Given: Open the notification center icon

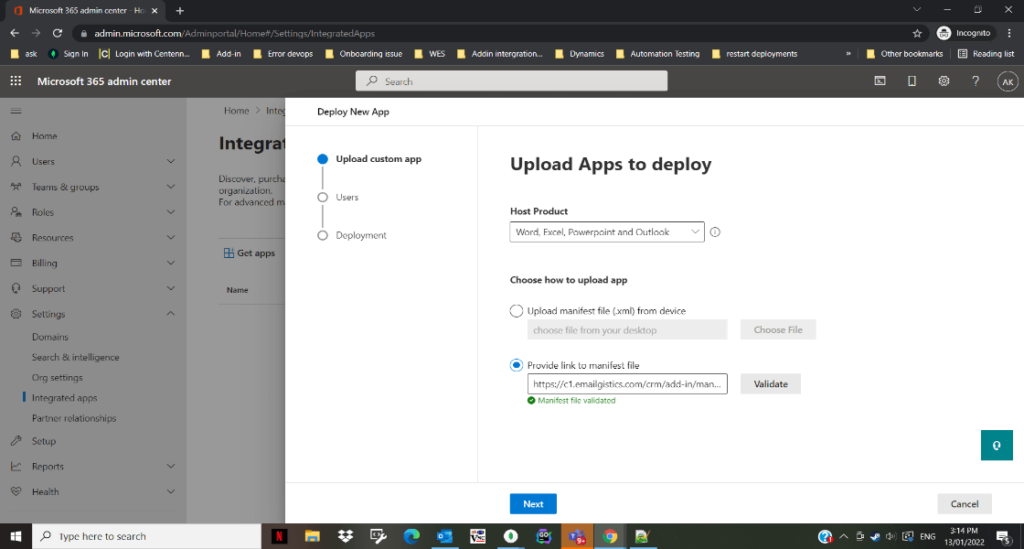Looking at the screenshot, I should [x=1003, y=537].
